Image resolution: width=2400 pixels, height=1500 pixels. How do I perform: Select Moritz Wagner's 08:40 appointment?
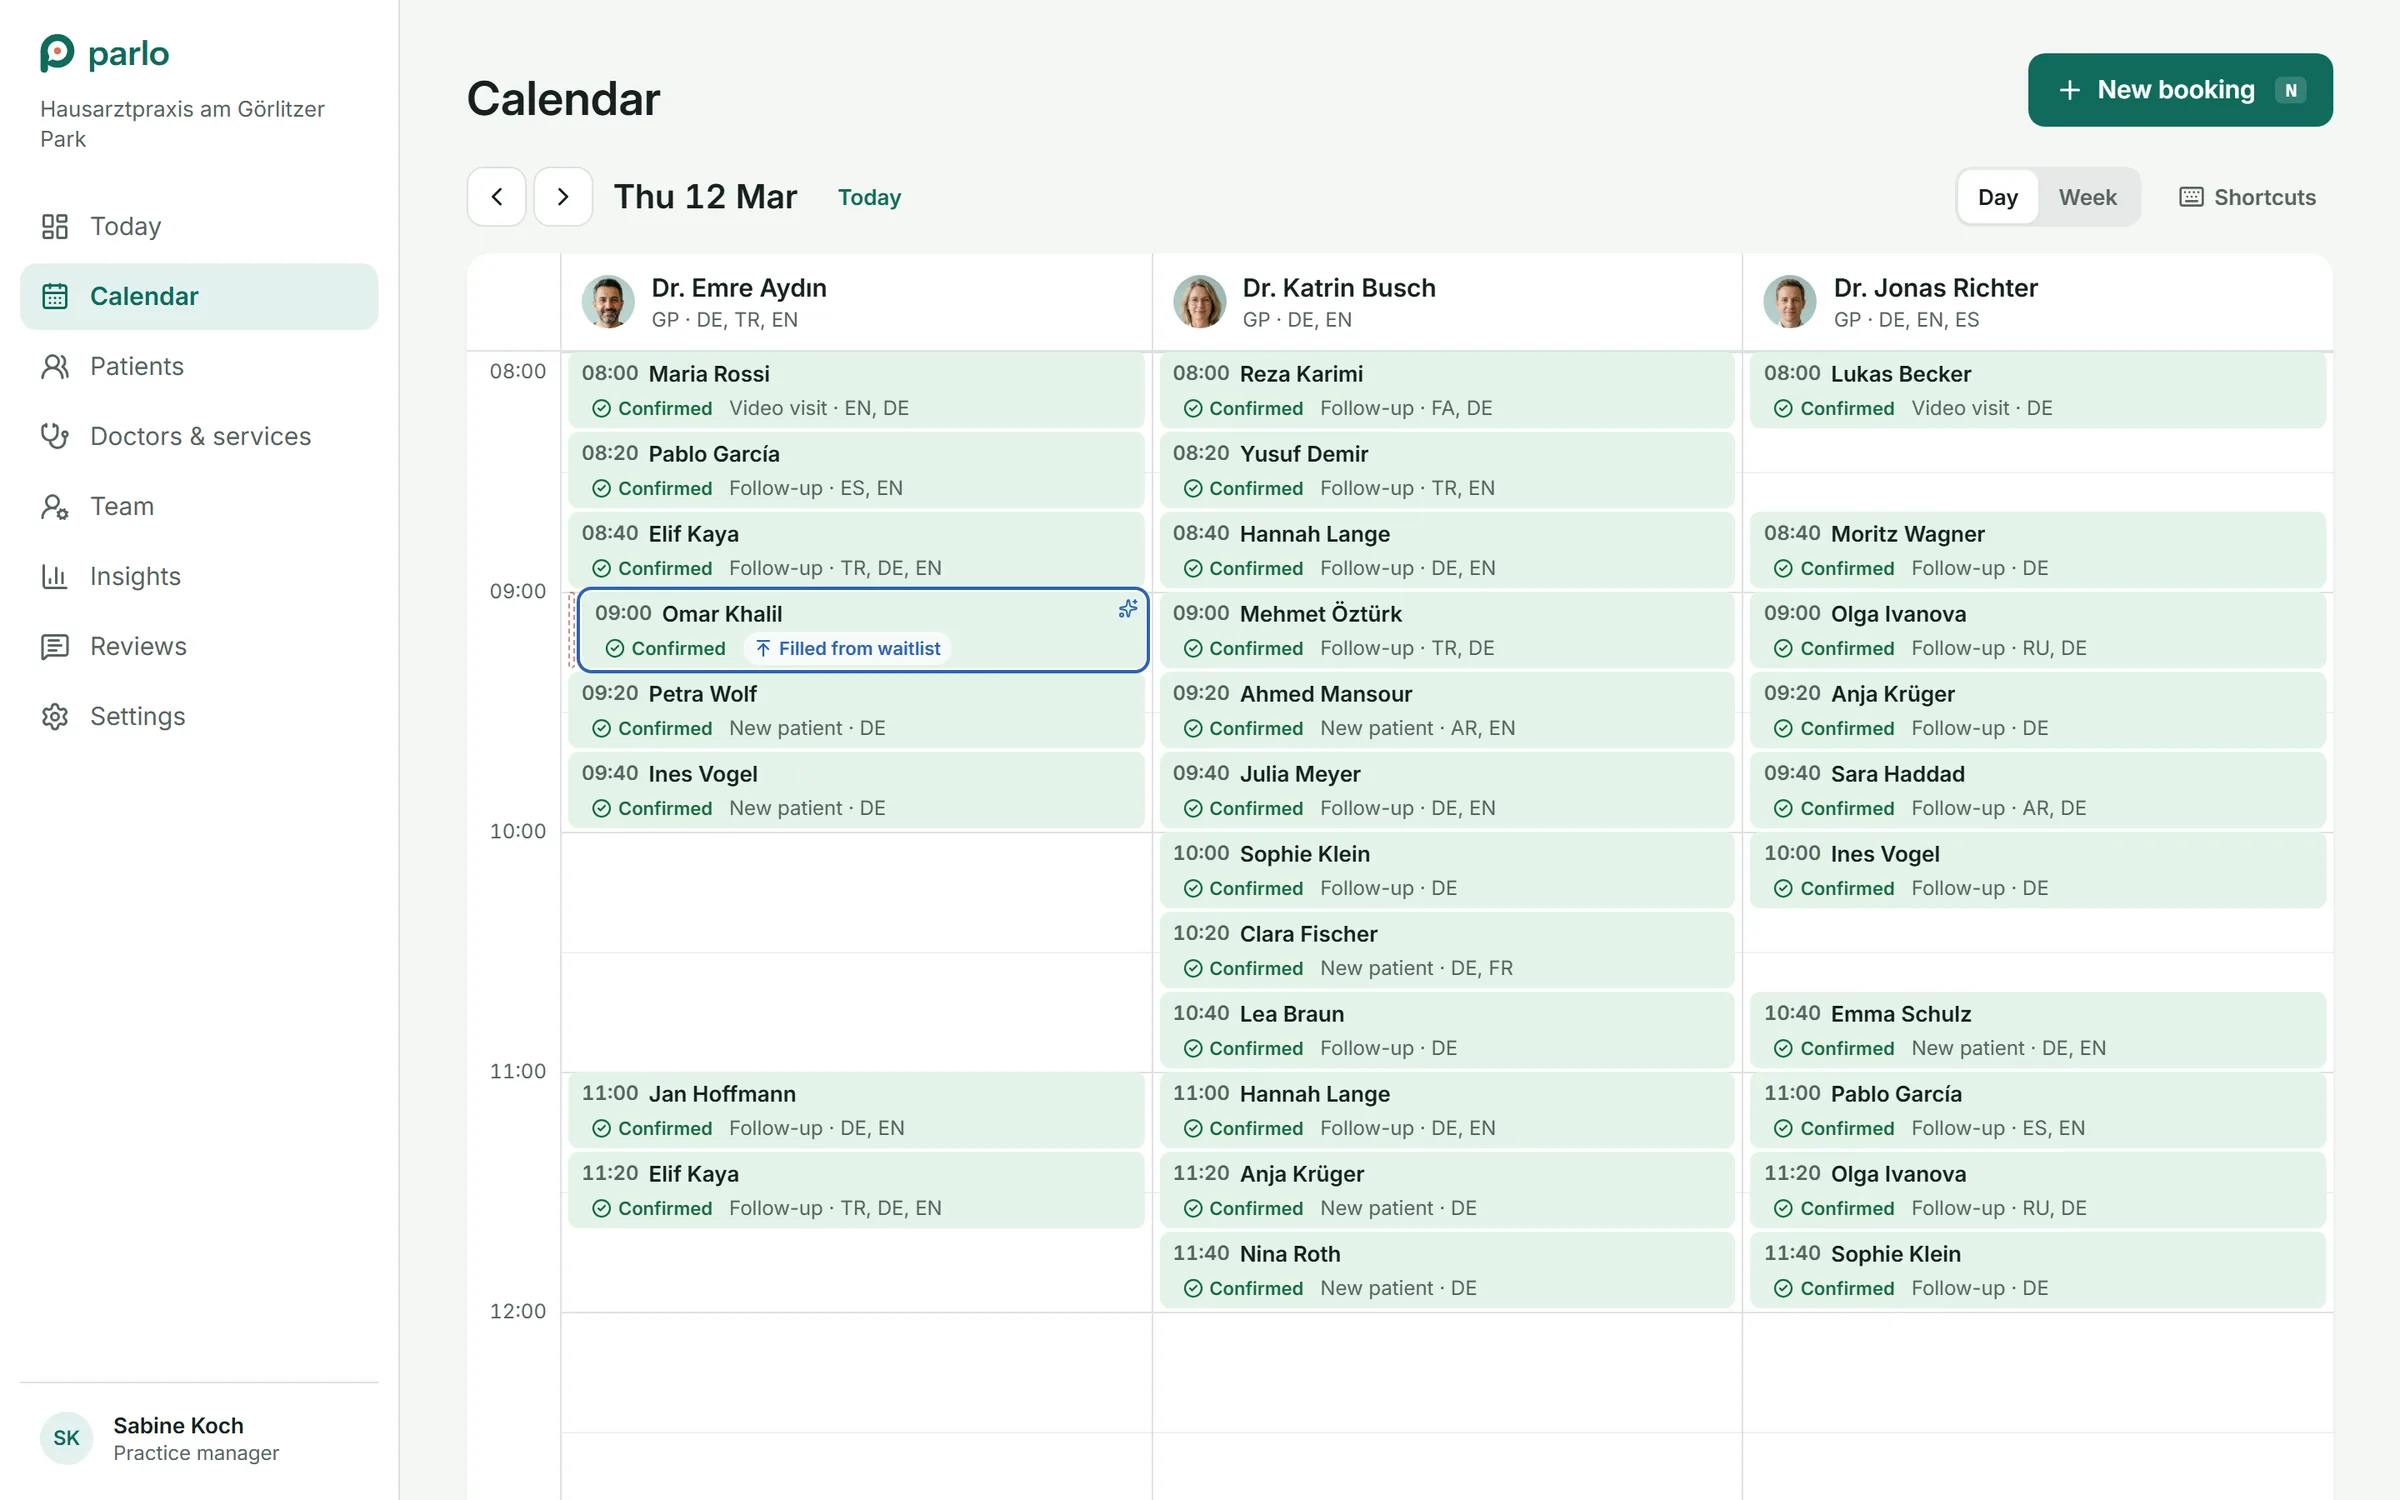tap(2038, 550)
